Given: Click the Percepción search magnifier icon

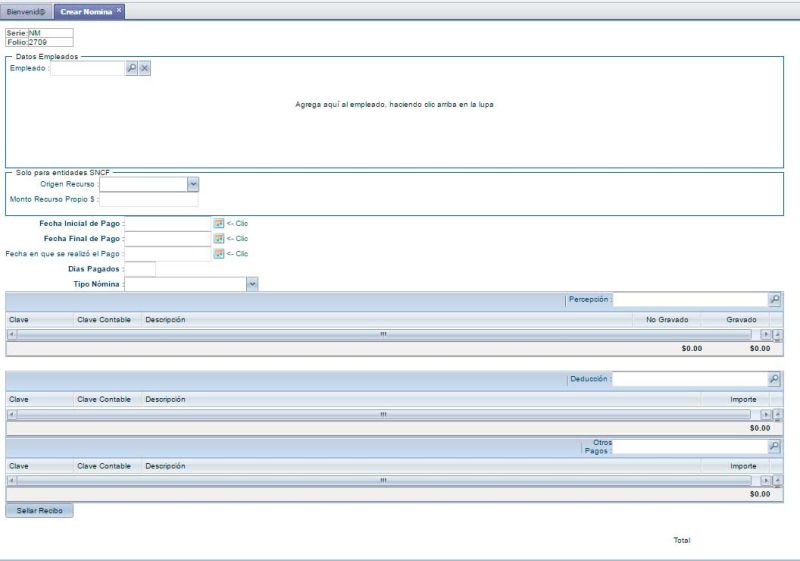Looking at the screenshot, I should (774, 299).
